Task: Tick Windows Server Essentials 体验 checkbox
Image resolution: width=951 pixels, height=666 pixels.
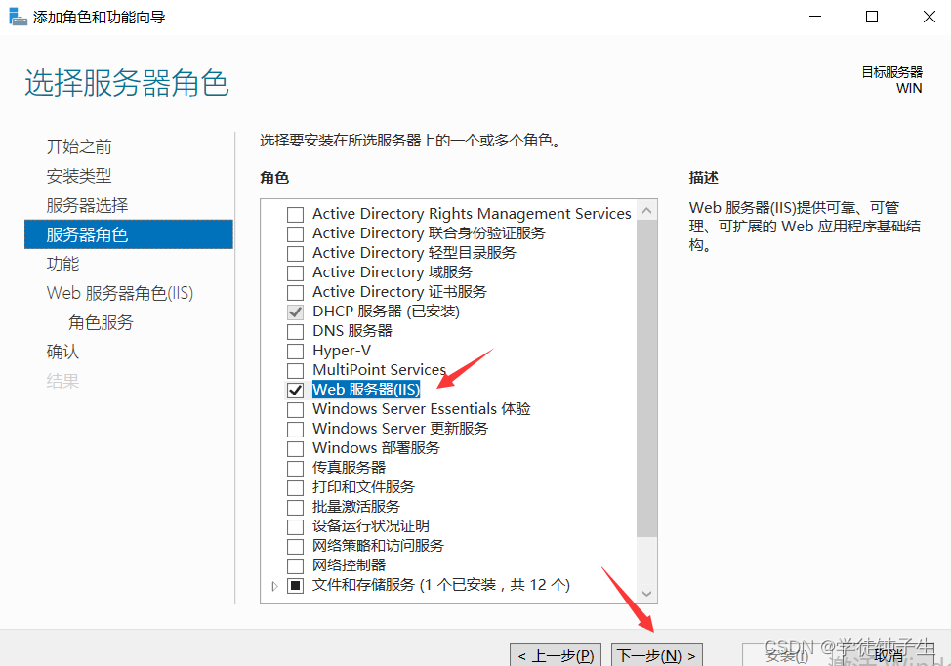Action: (x=295, y=409)
